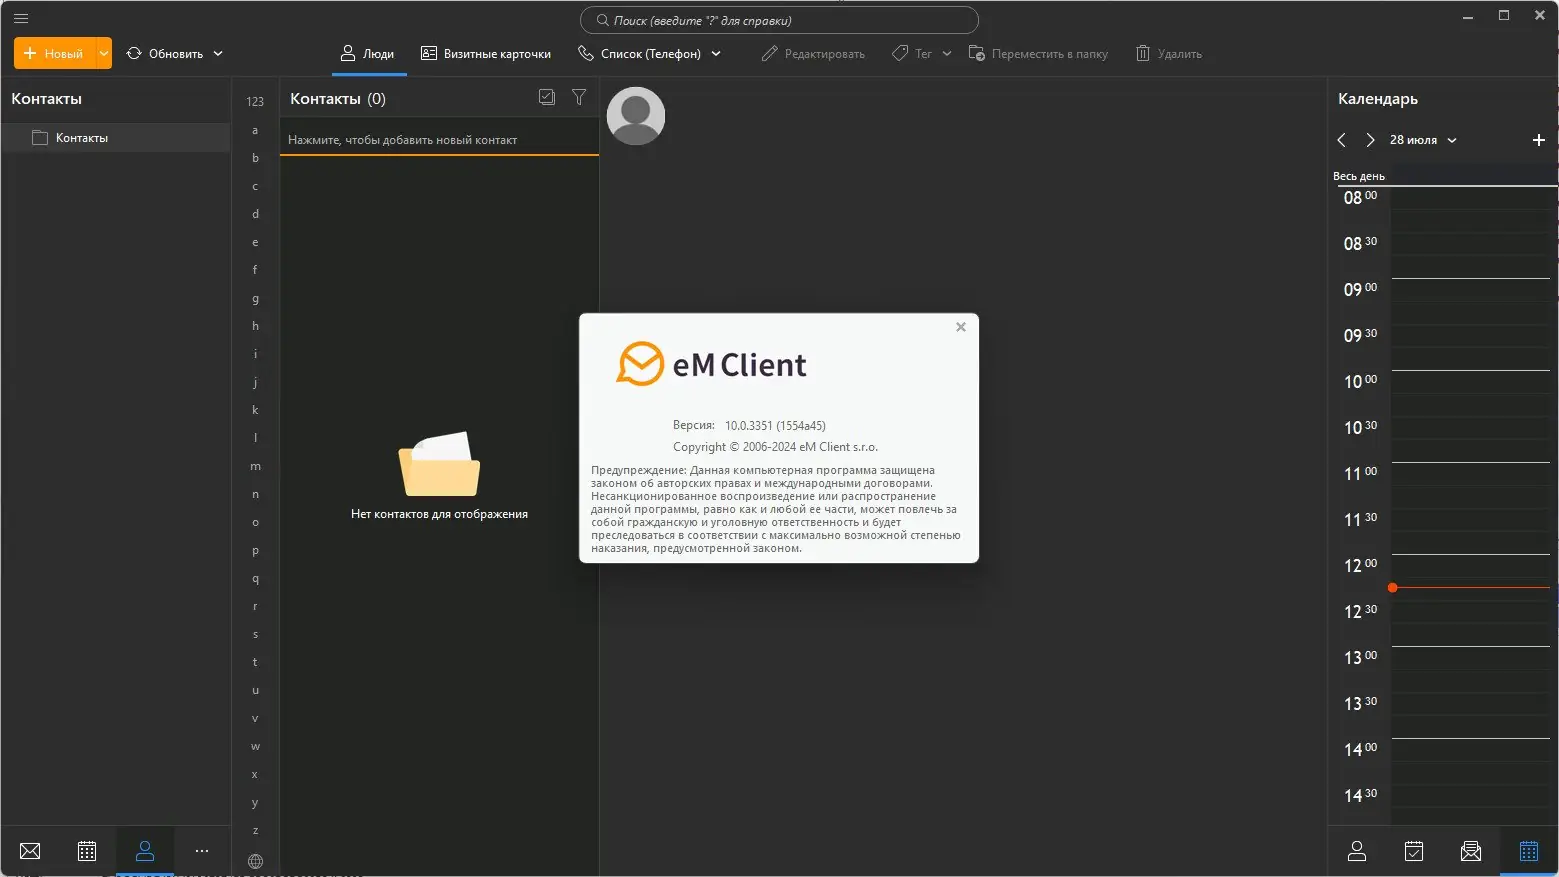Open the hamburger main menu
The height and width of the screenshot is (877, 1559).
pyautogui.click(x=20, y=18)
